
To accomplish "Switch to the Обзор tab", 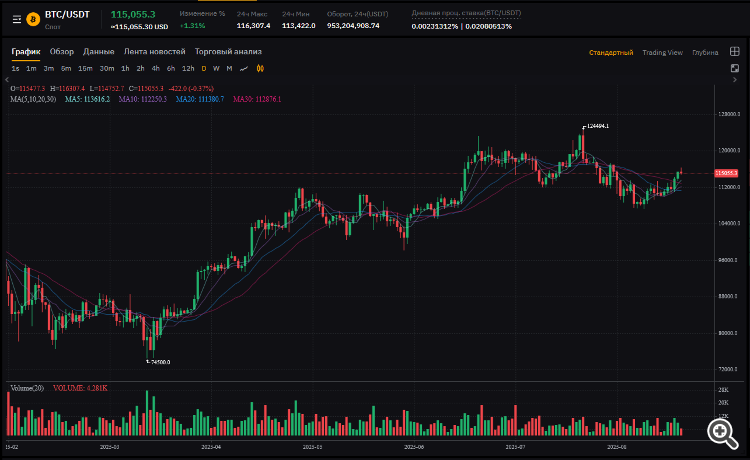I will pos(62,51).
